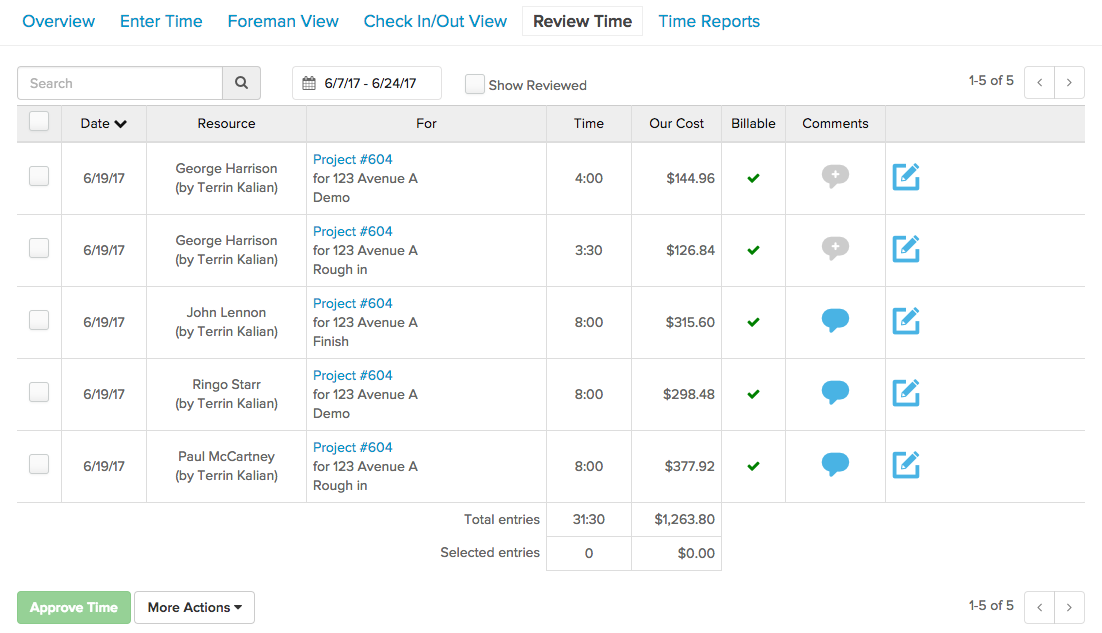1102x633 pixels.
Task: Open the 6/7/17 - 6/24/17 date range picker
Action: click(367, 84)
